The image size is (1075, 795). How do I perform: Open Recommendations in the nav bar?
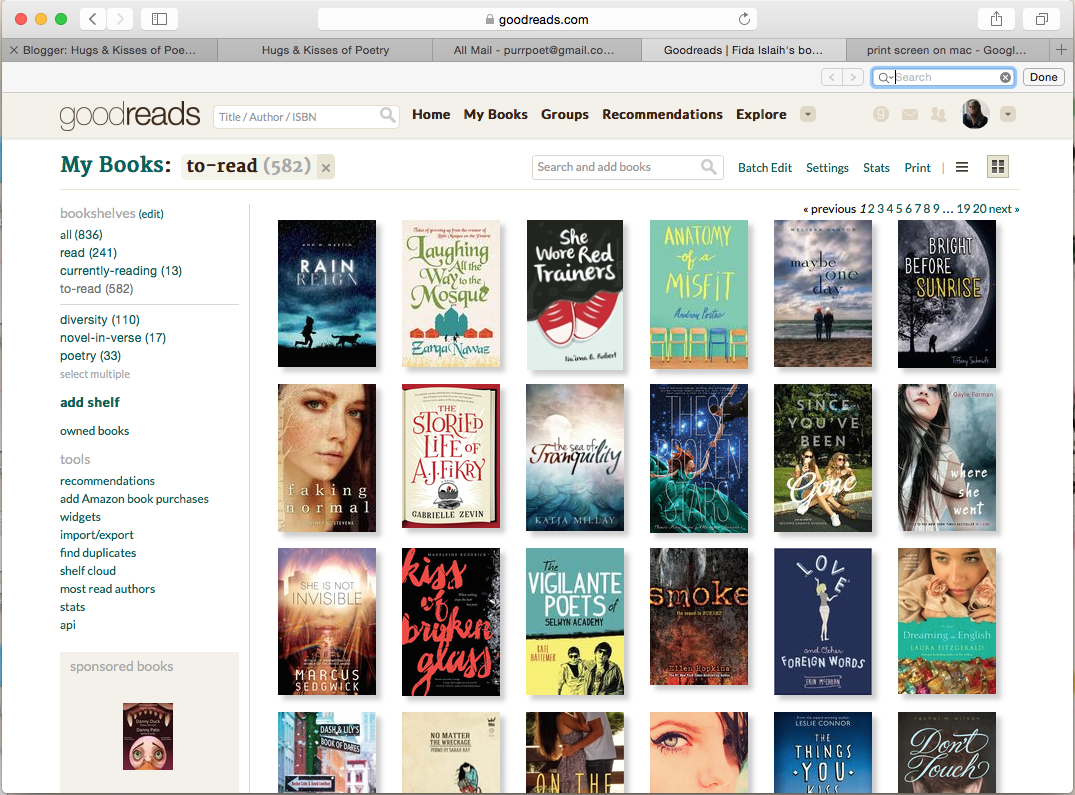662,114
